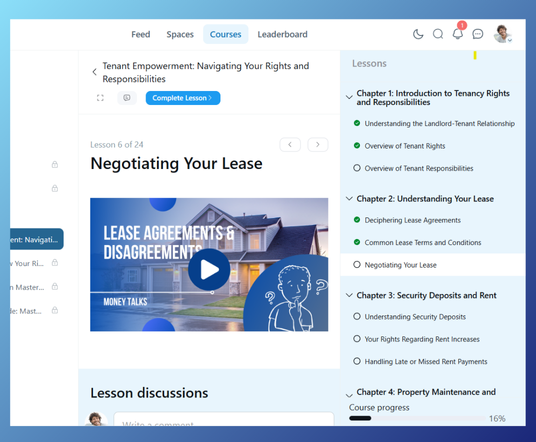This screenshot has width=536, height=442.
Task: Click the second lock icon in left sidebar
Action: click(55, 188)
